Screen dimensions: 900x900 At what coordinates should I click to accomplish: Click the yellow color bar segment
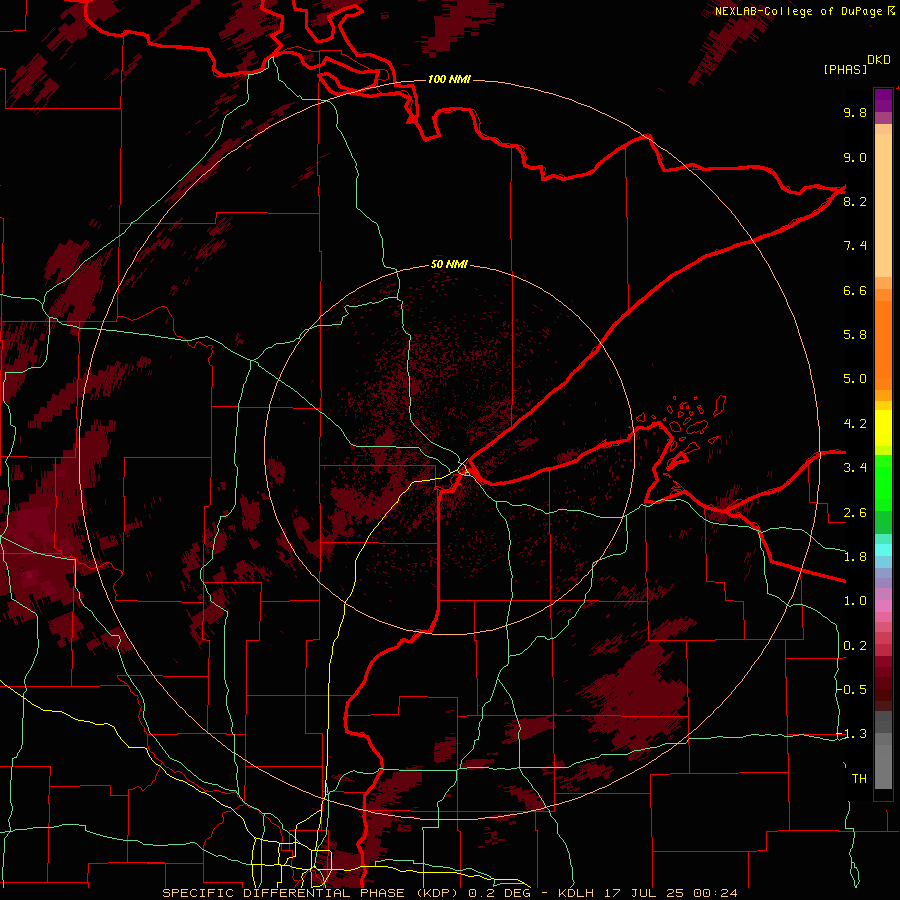pyautogui.click(x=883, y=428)
